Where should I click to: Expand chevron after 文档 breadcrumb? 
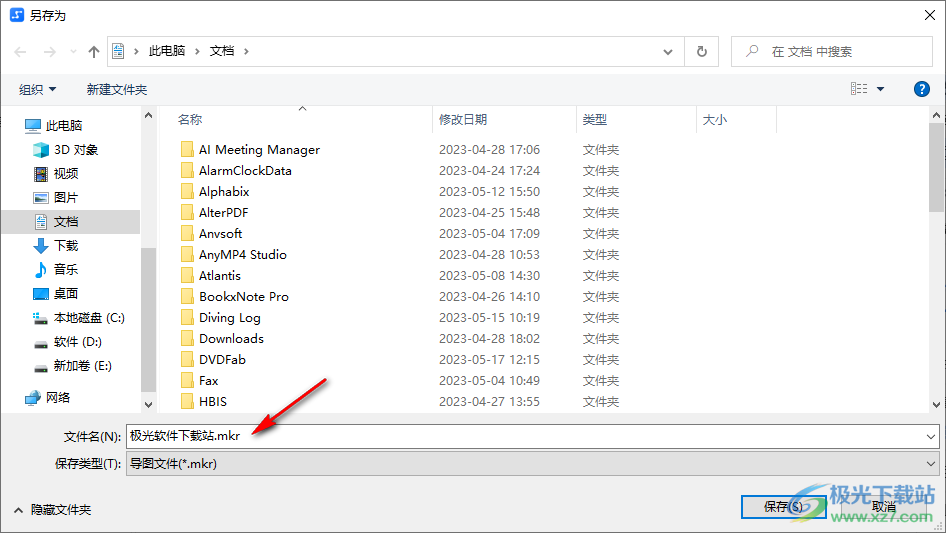tap(246, 52)
